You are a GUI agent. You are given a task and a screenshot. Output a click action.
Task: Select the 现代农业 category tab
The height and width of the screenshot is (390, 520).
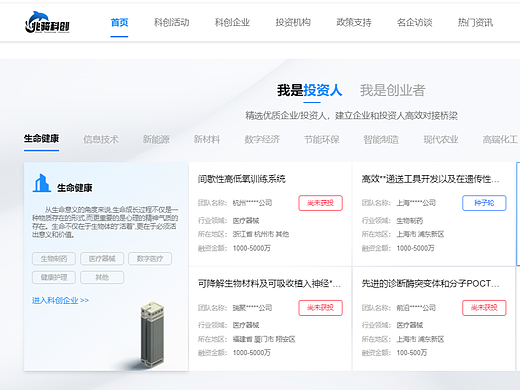coord(441,139)
